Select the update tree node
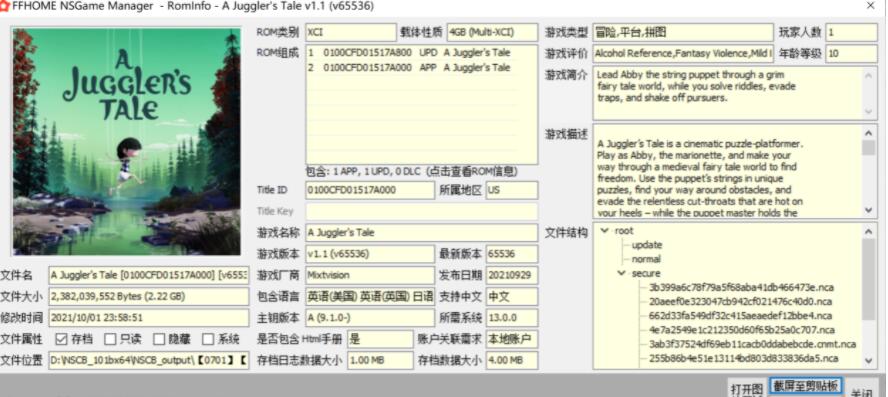The image size is (888, 397). click(x=647, y=245)
